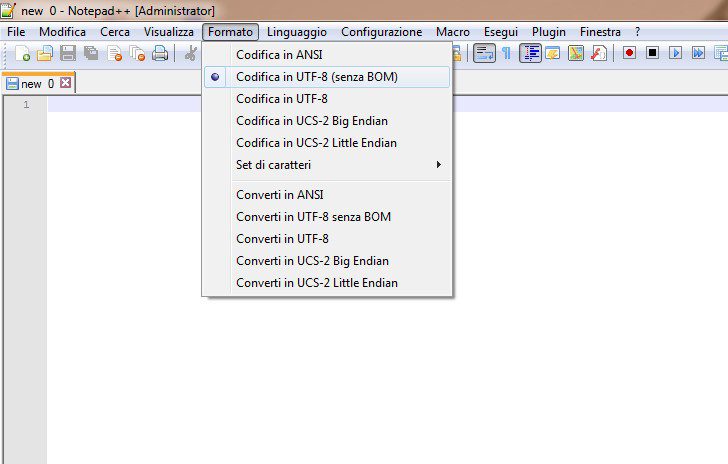Toggle the Word wrap toolbar button
728x464 pixels.
pos(484,53)
